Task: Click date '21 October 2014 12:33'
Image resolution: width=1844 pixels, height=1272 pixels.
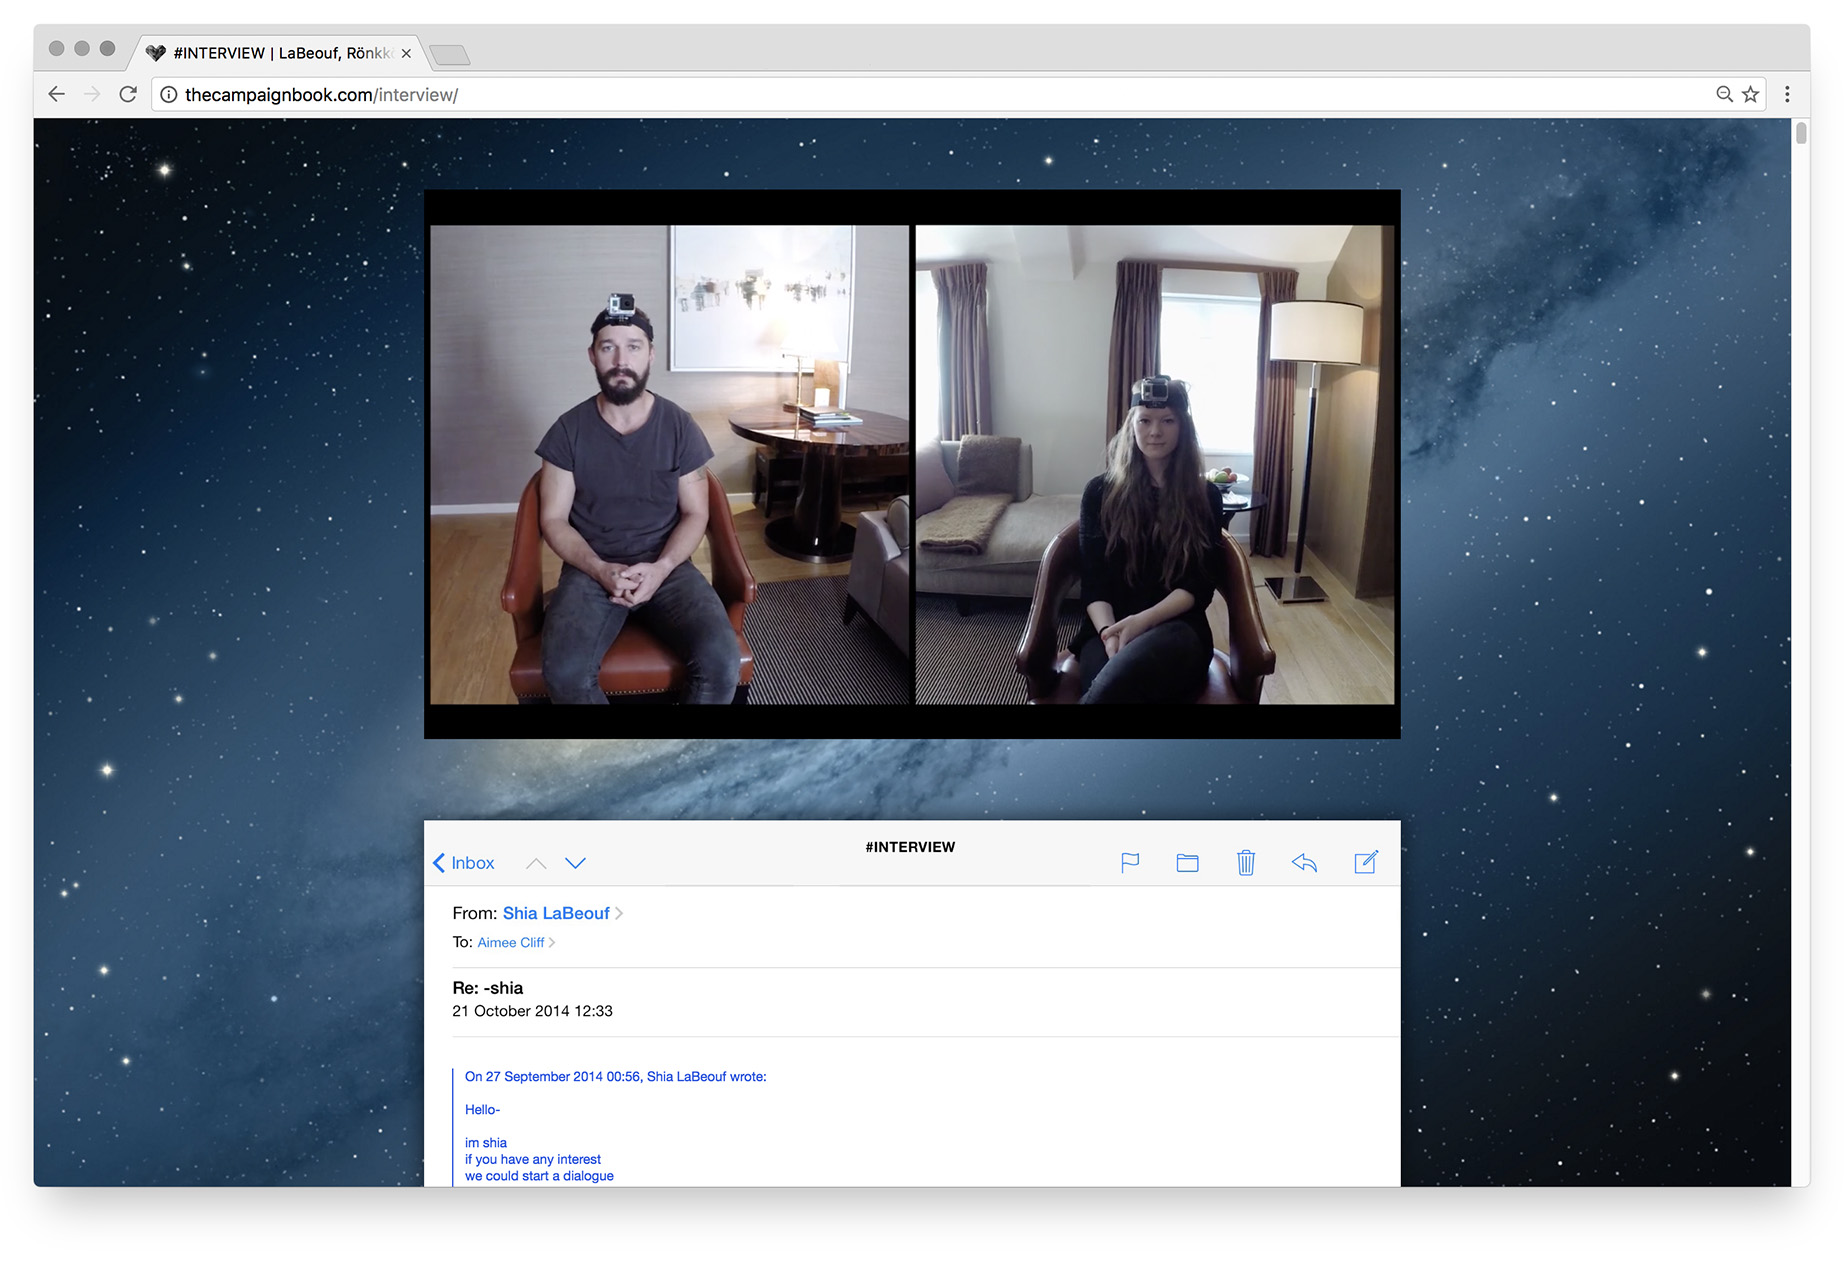Action: (x=532, y=1011)
